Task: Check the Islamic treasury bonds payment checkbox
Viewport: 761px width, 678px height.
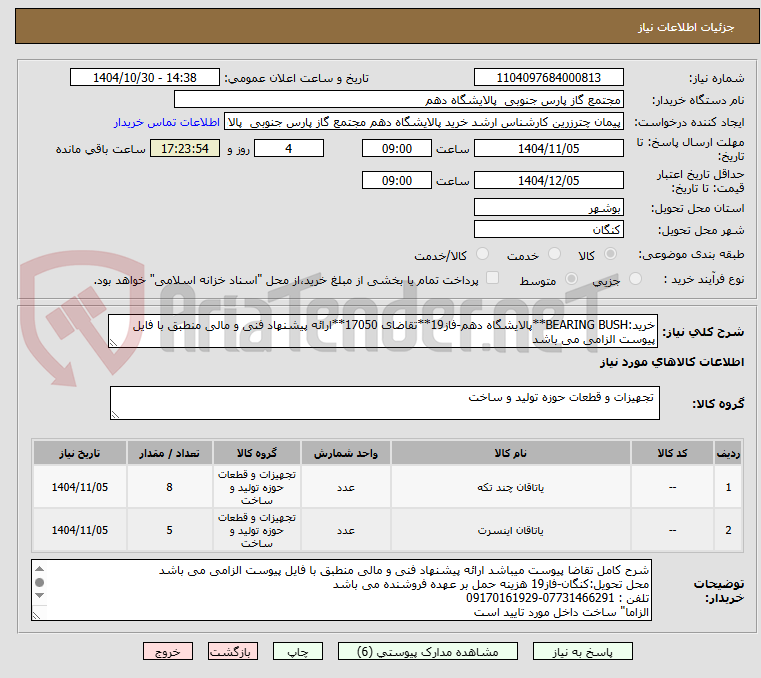Action: coord(493,278)
